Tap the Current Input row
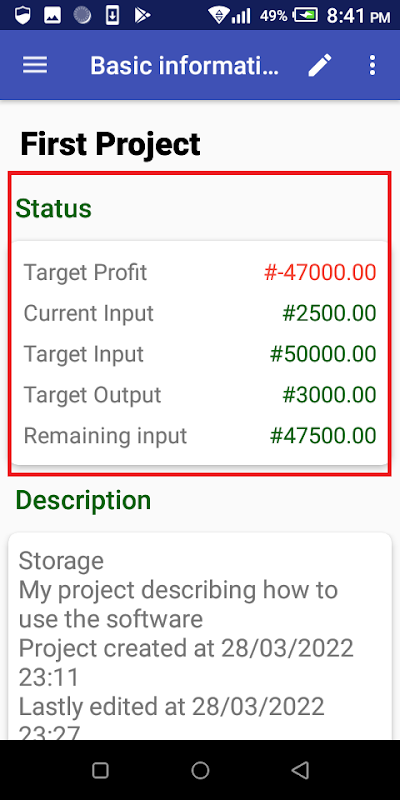Viewport: 400px width, 800px height. pyautogui.click(x=200, y=313)
